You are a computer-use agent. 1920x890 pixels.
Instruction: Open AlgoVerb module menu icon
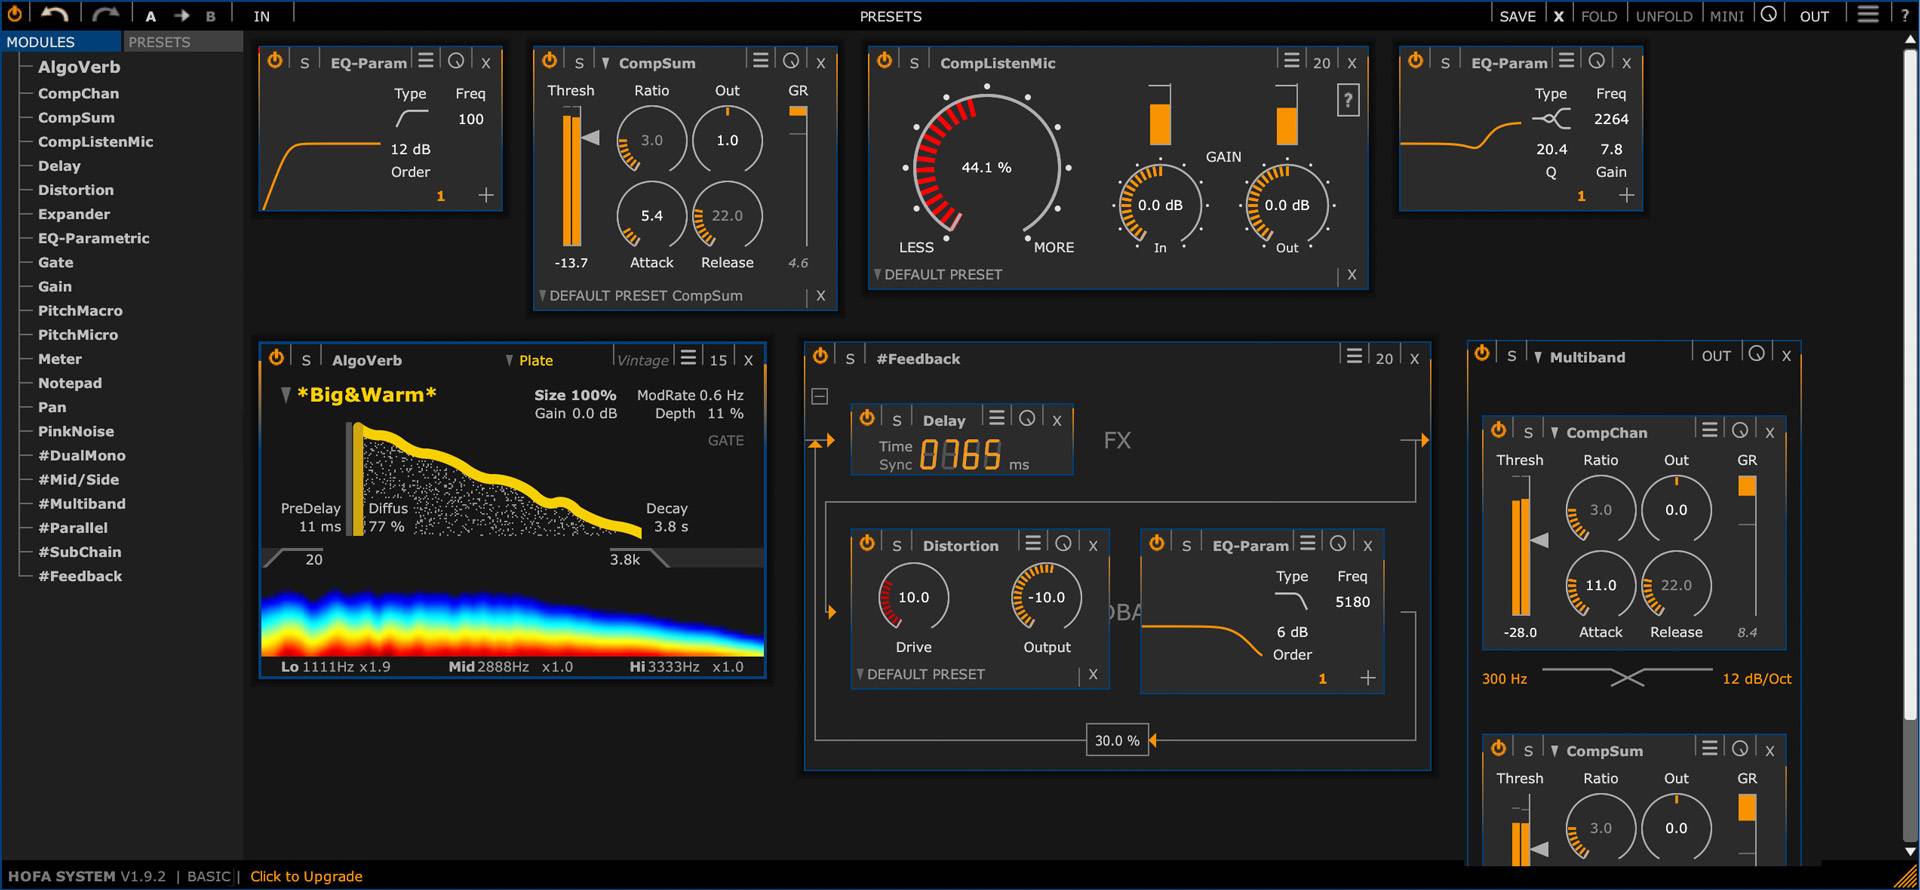(688, 358)
